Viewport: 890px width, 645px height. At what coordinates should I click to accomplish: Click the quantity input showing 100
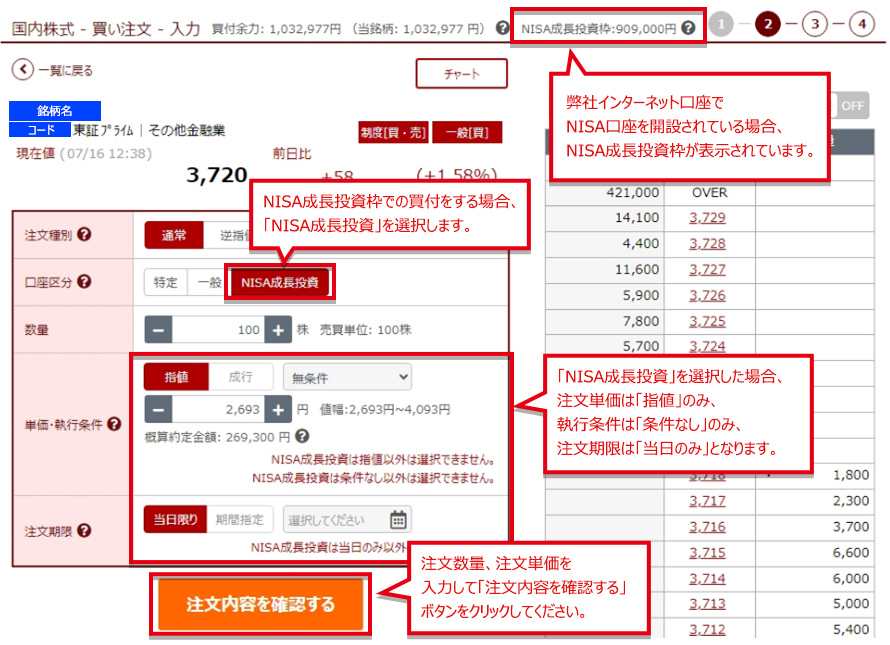pos(227,328)
